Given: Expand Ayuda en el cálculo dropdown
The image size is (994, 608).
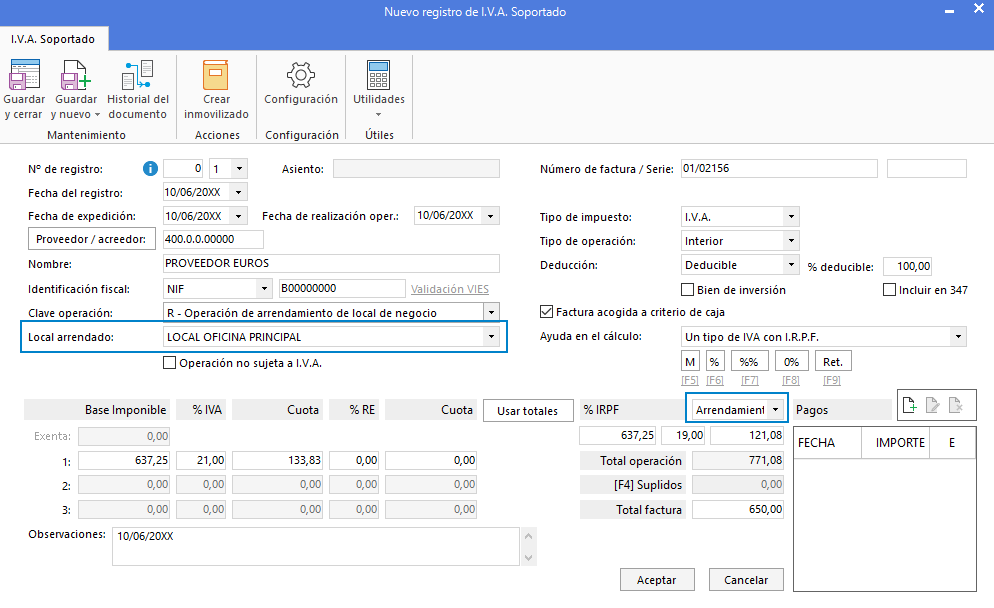Looking at the screenshot, I should 958,337.
